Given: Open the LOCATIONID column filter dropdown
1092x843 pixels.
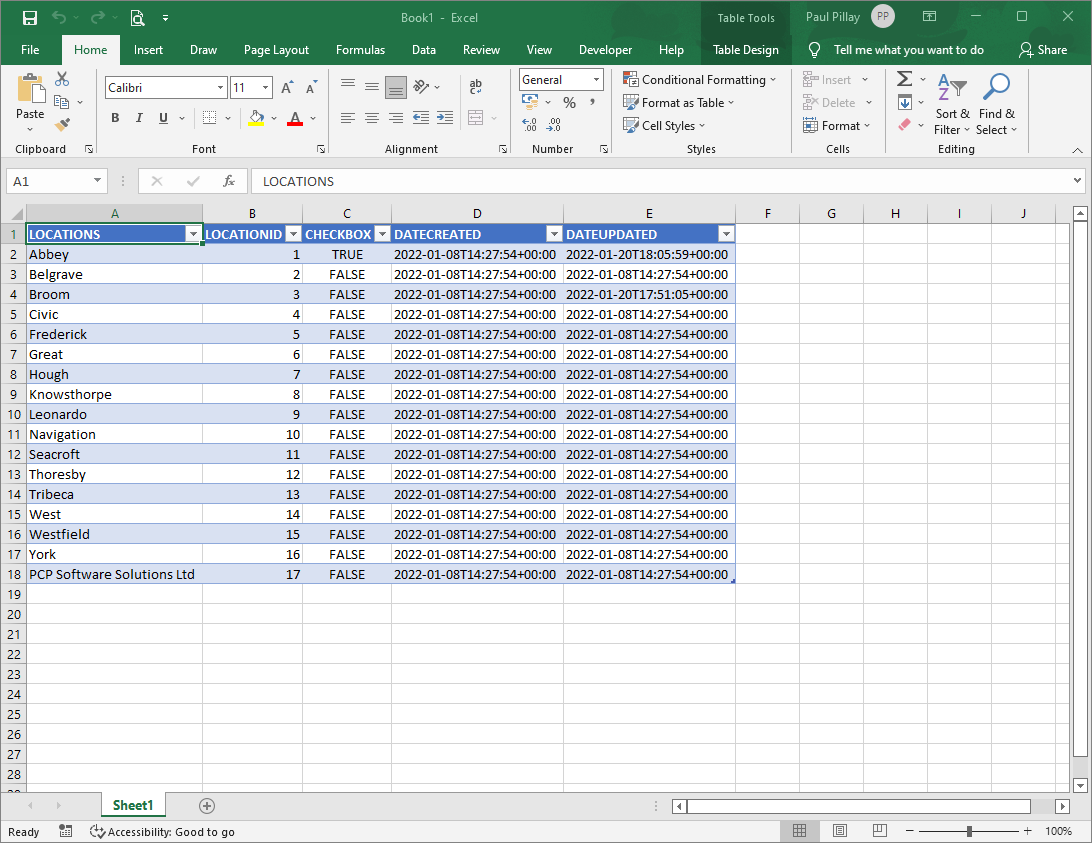Looking at the screenshot, I should tap(293, 234).
